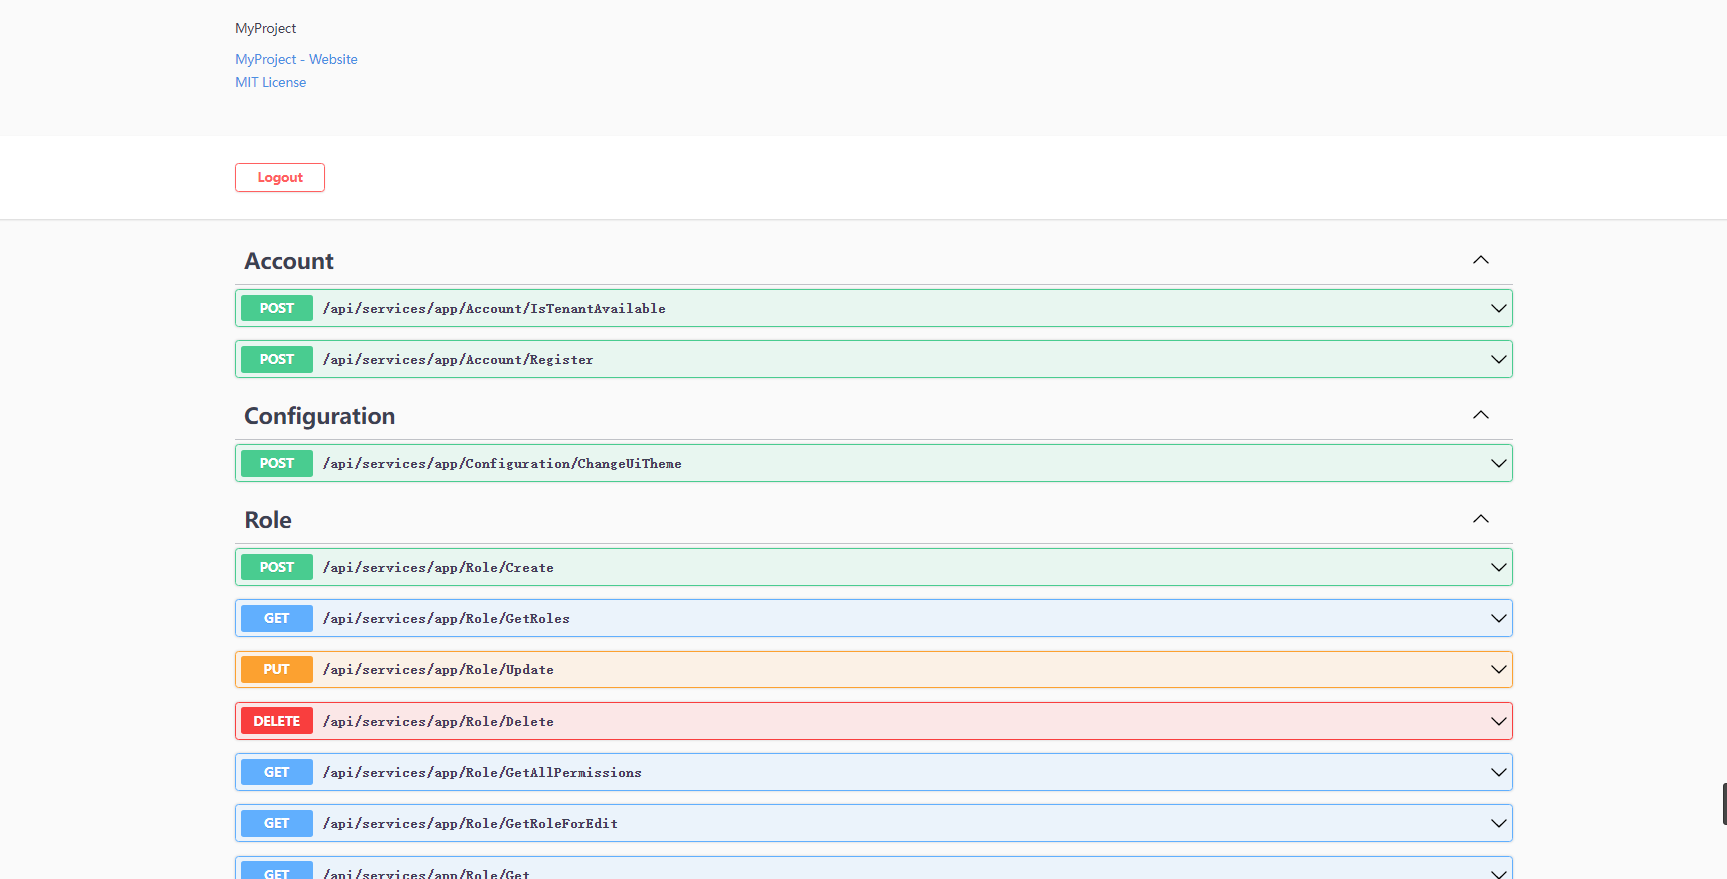Click the POST badge for Account/IsTenantAvailable
1727x879 pixels.
click(x=277, y=308)
